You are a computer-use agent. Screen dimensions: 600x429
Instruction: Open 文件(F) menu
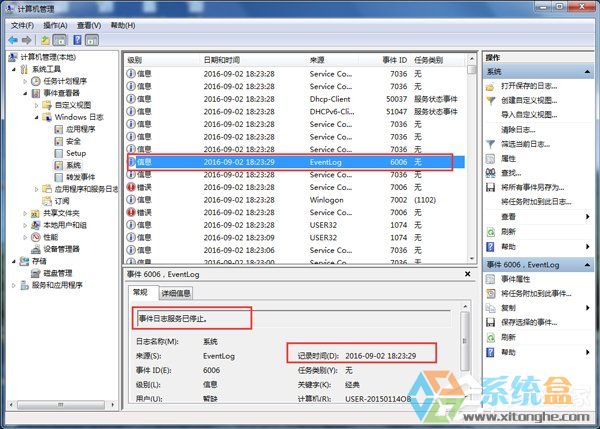click(22, 26)
